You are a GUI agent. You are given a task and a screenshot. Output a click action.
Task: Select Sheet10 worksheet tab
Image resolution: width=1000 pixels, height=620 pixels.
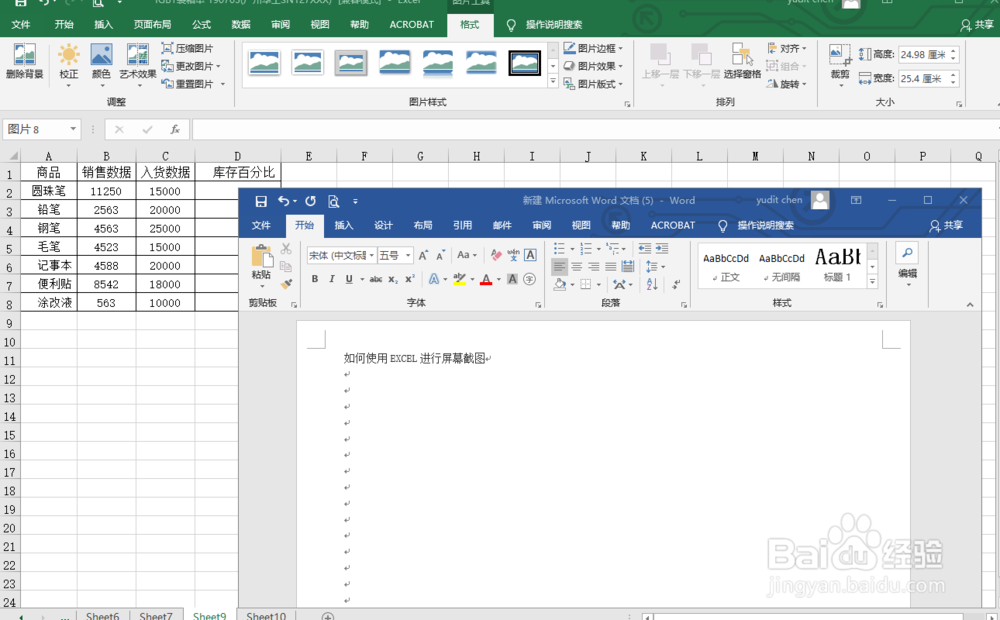[266, 616]
